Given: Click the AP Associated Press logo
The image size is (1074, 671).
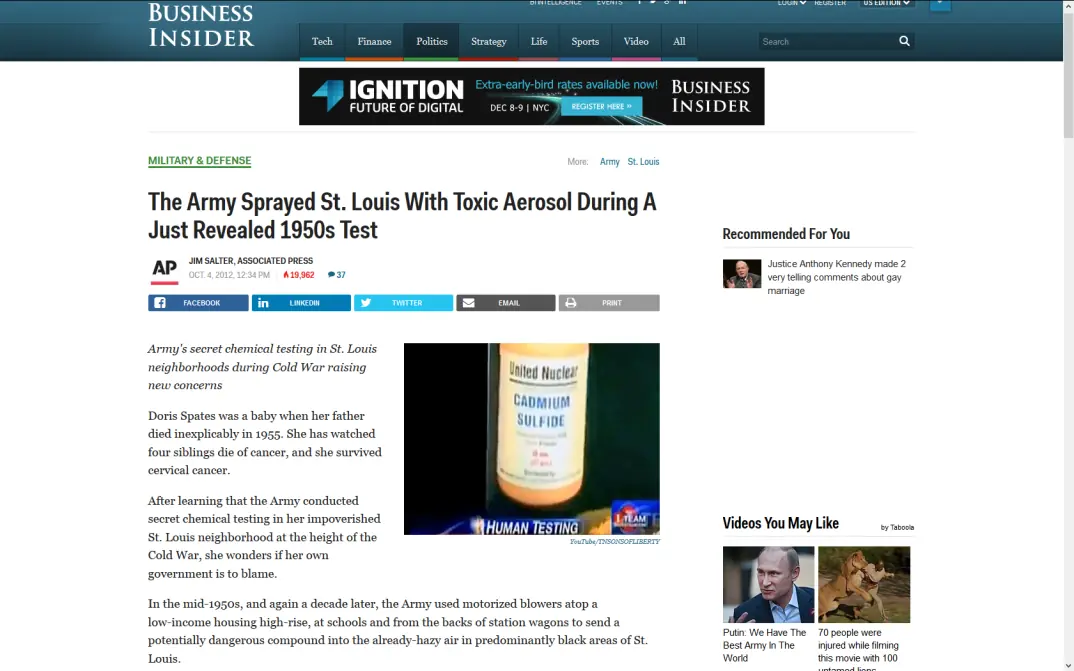Looking at the screenshot, I should point(164,270).
